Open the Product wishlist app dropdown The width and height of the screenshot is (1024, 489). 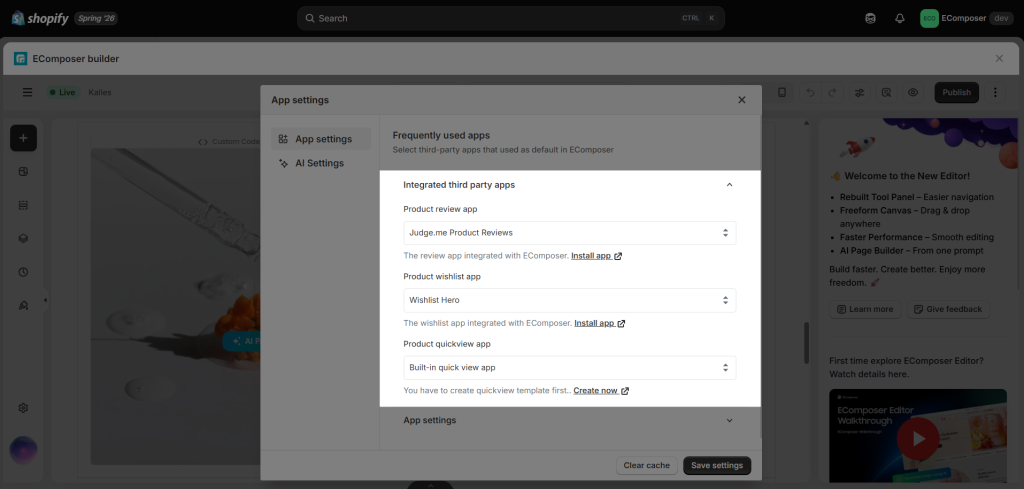(569, 300)
